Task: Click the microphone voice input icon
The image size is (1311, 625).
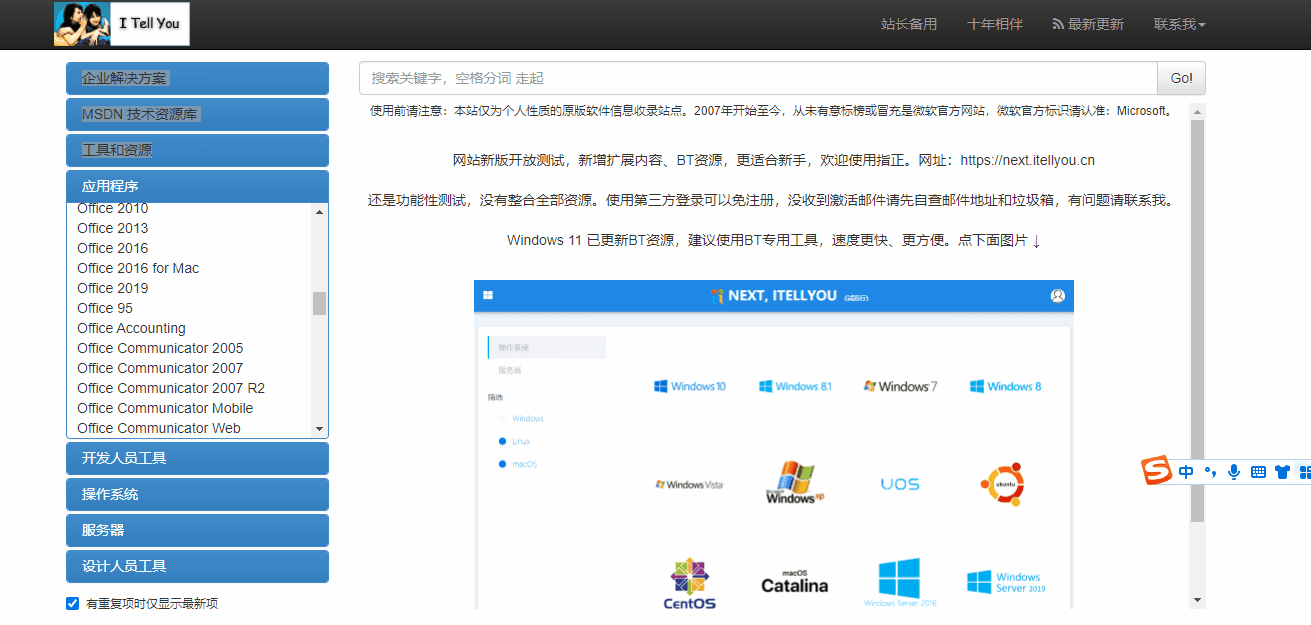Action: [1234, 472]
